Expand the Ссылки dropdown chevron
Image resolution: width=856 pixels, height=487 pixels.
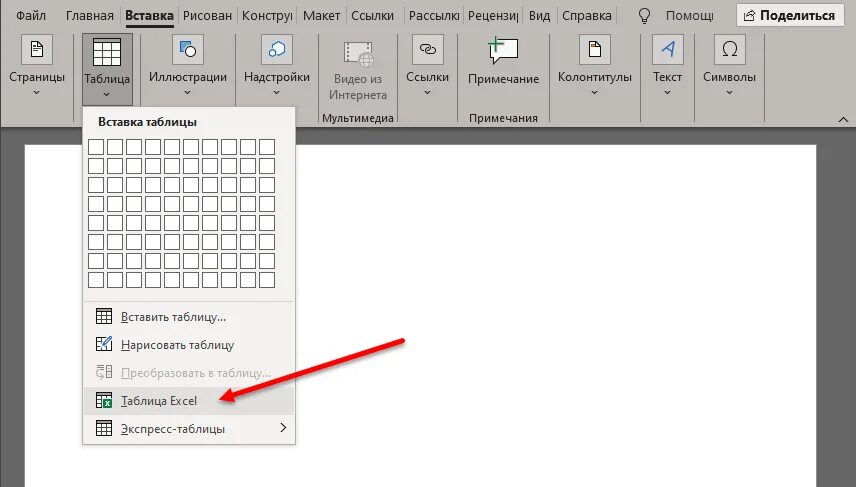[427, 93]
